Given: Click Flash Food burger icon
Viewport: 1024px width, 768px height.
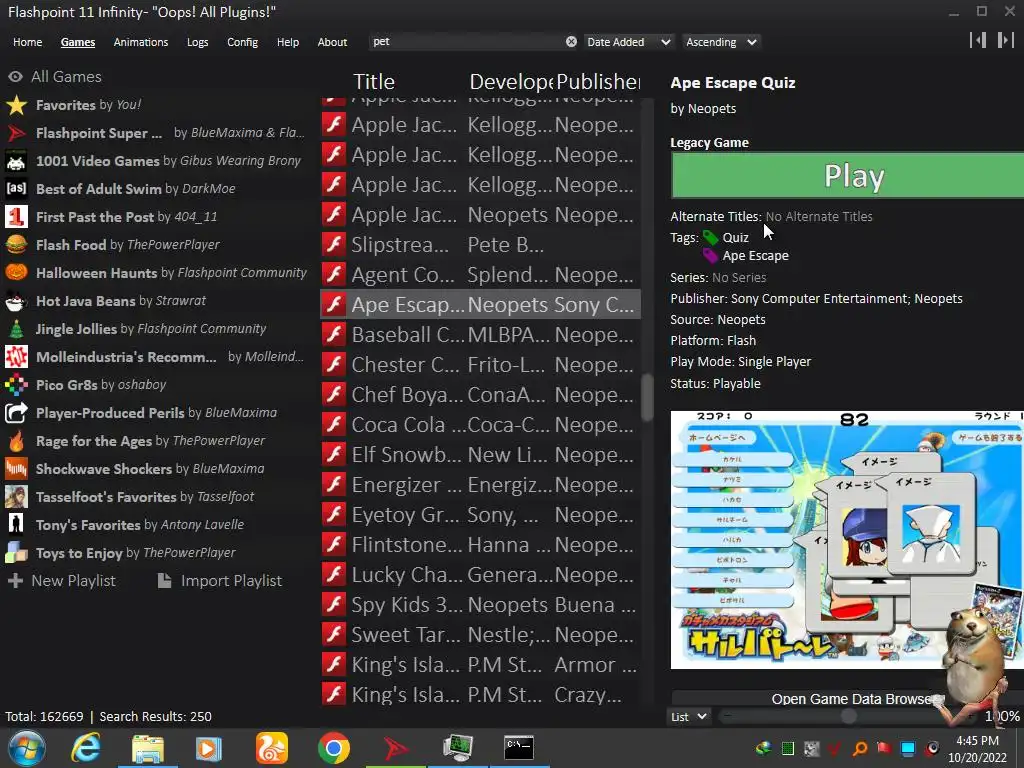Looking at the screenshot, I should (x=16, y=245).
